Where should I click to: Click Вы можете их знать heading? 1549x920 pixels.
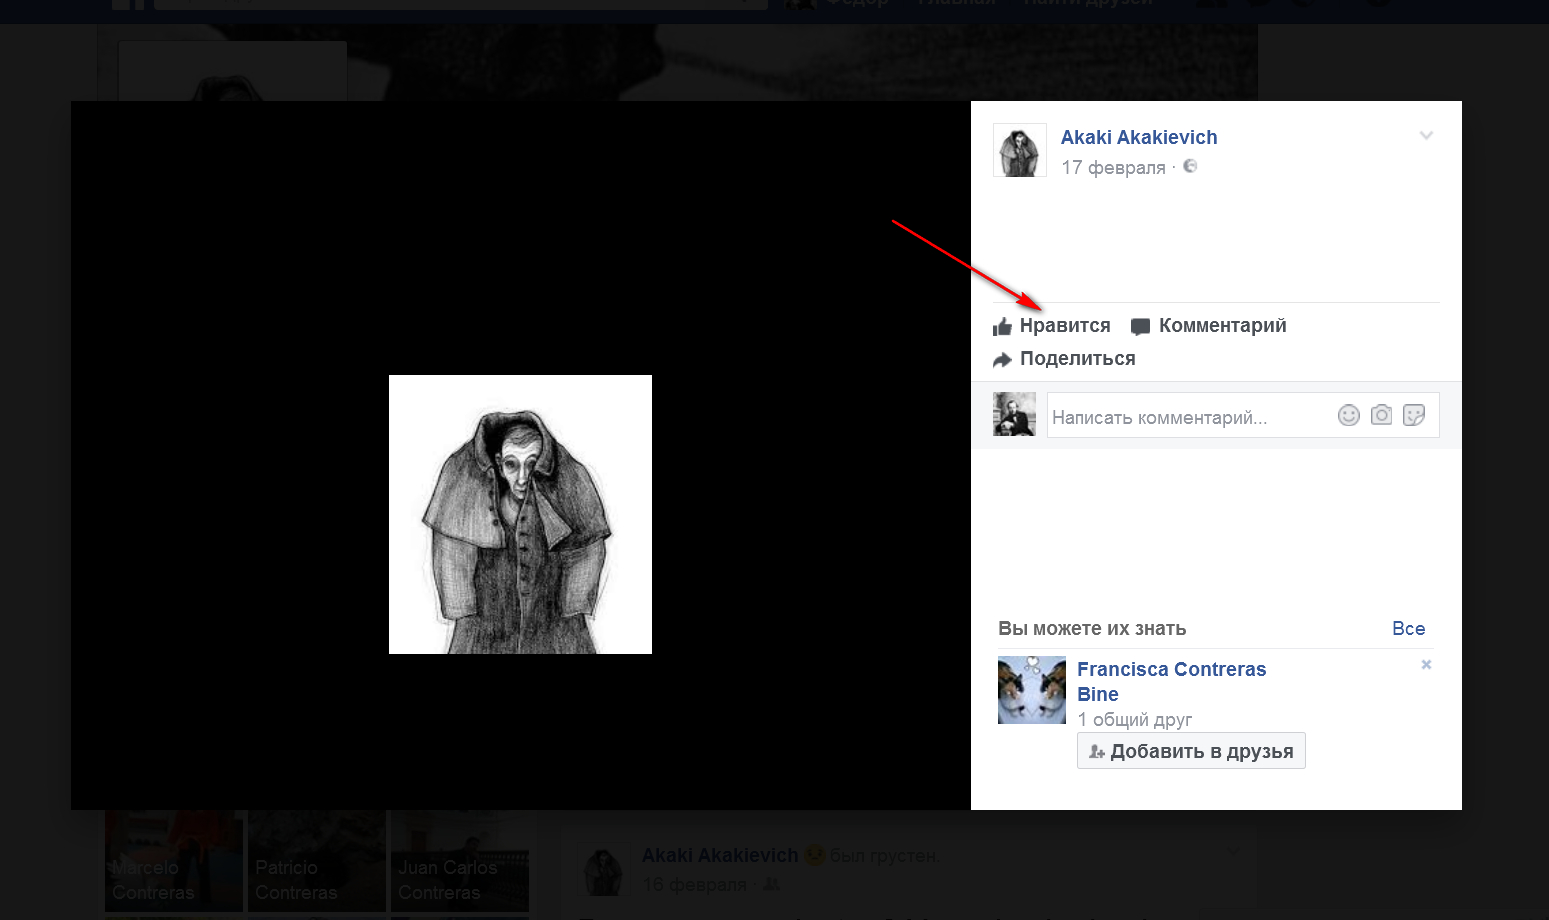click(1092, 629)
